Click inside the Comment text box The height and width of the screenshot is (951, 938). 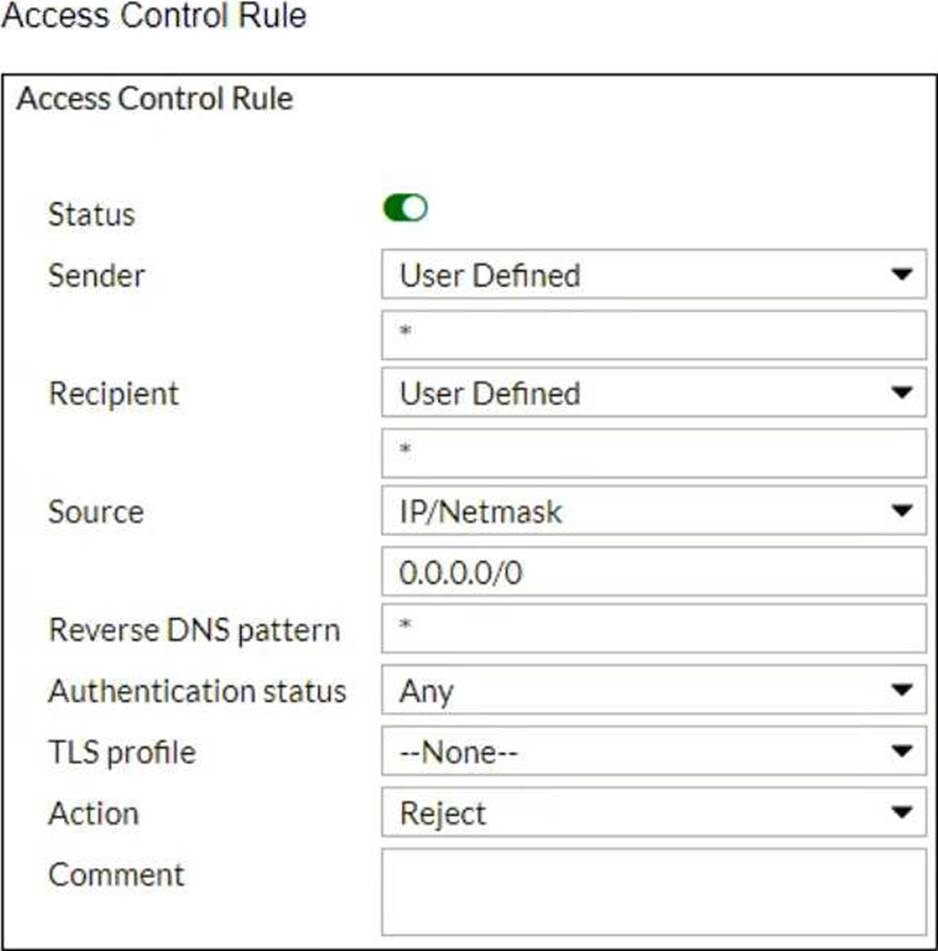tap(653, 891)
